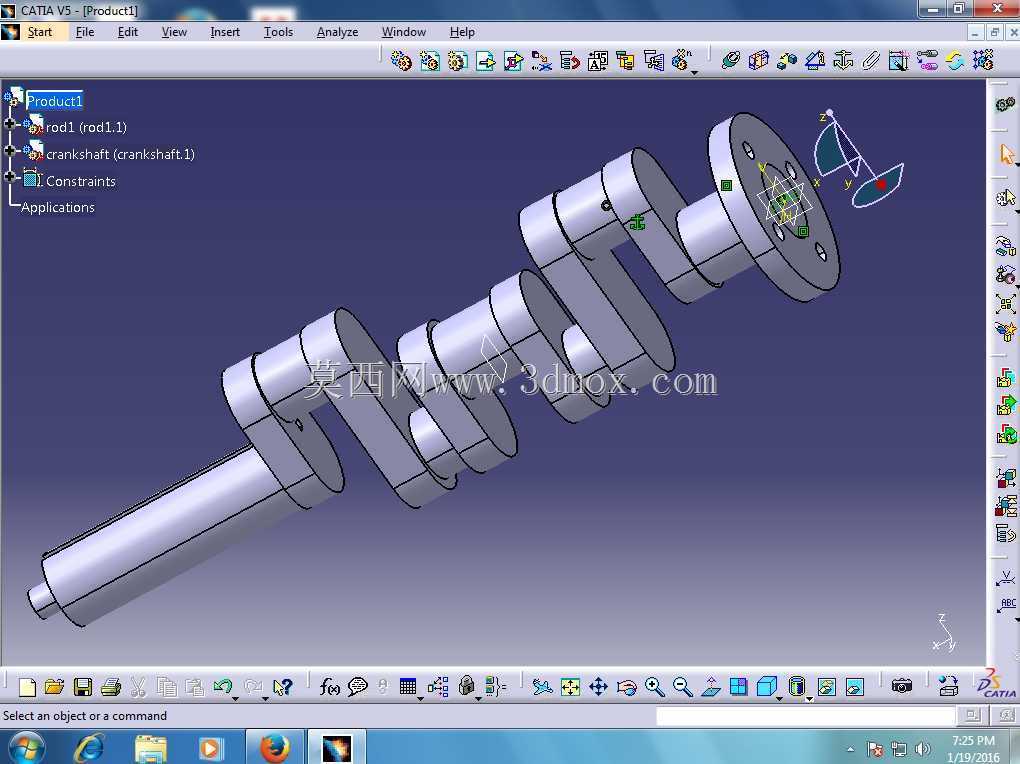
Task: Click the Fit All In view icon
Action: pyautogui.click(x=570, y=687)
